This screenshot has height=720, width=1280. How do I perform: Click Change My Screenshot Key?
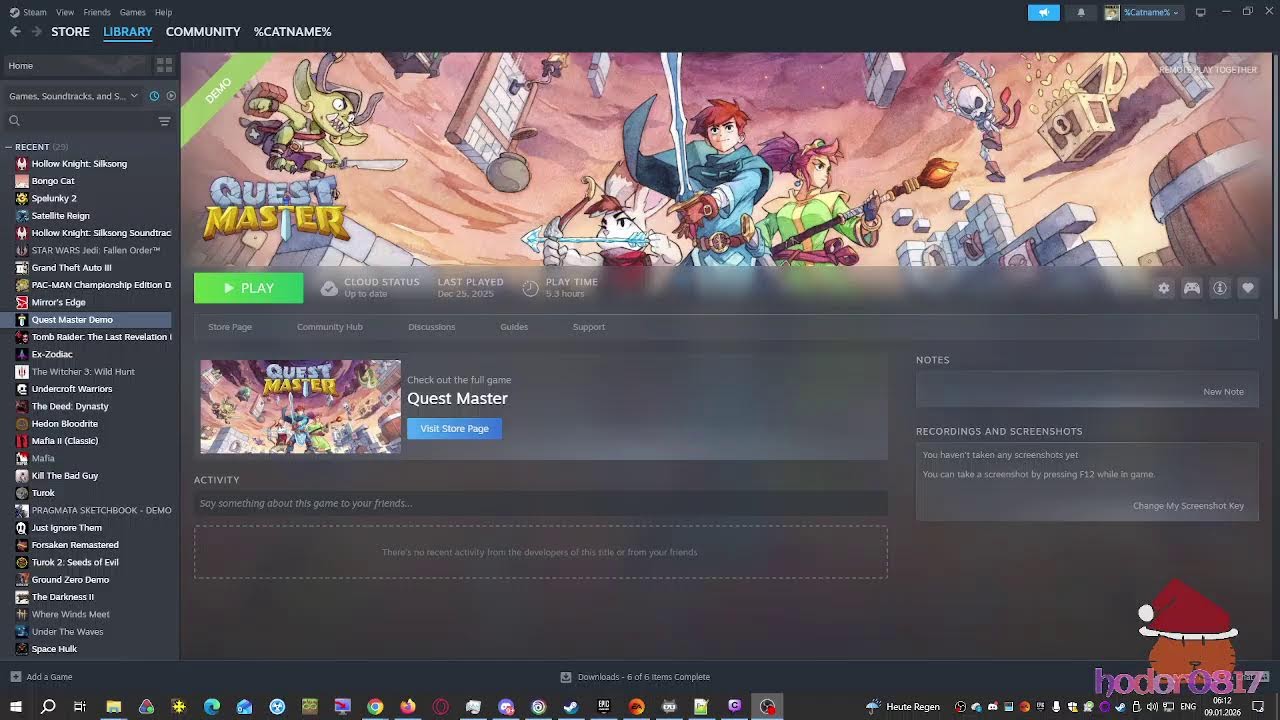point(1188,506)
